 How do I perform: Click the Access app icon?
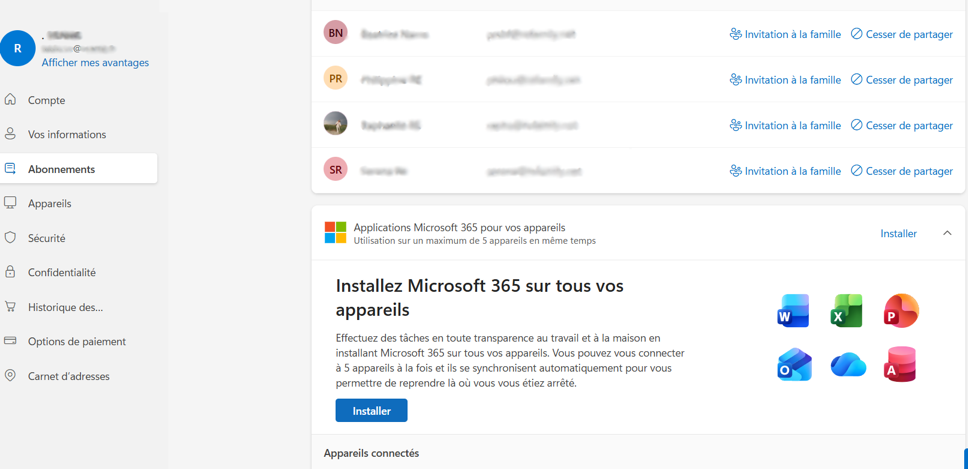(x=901, y=365)
